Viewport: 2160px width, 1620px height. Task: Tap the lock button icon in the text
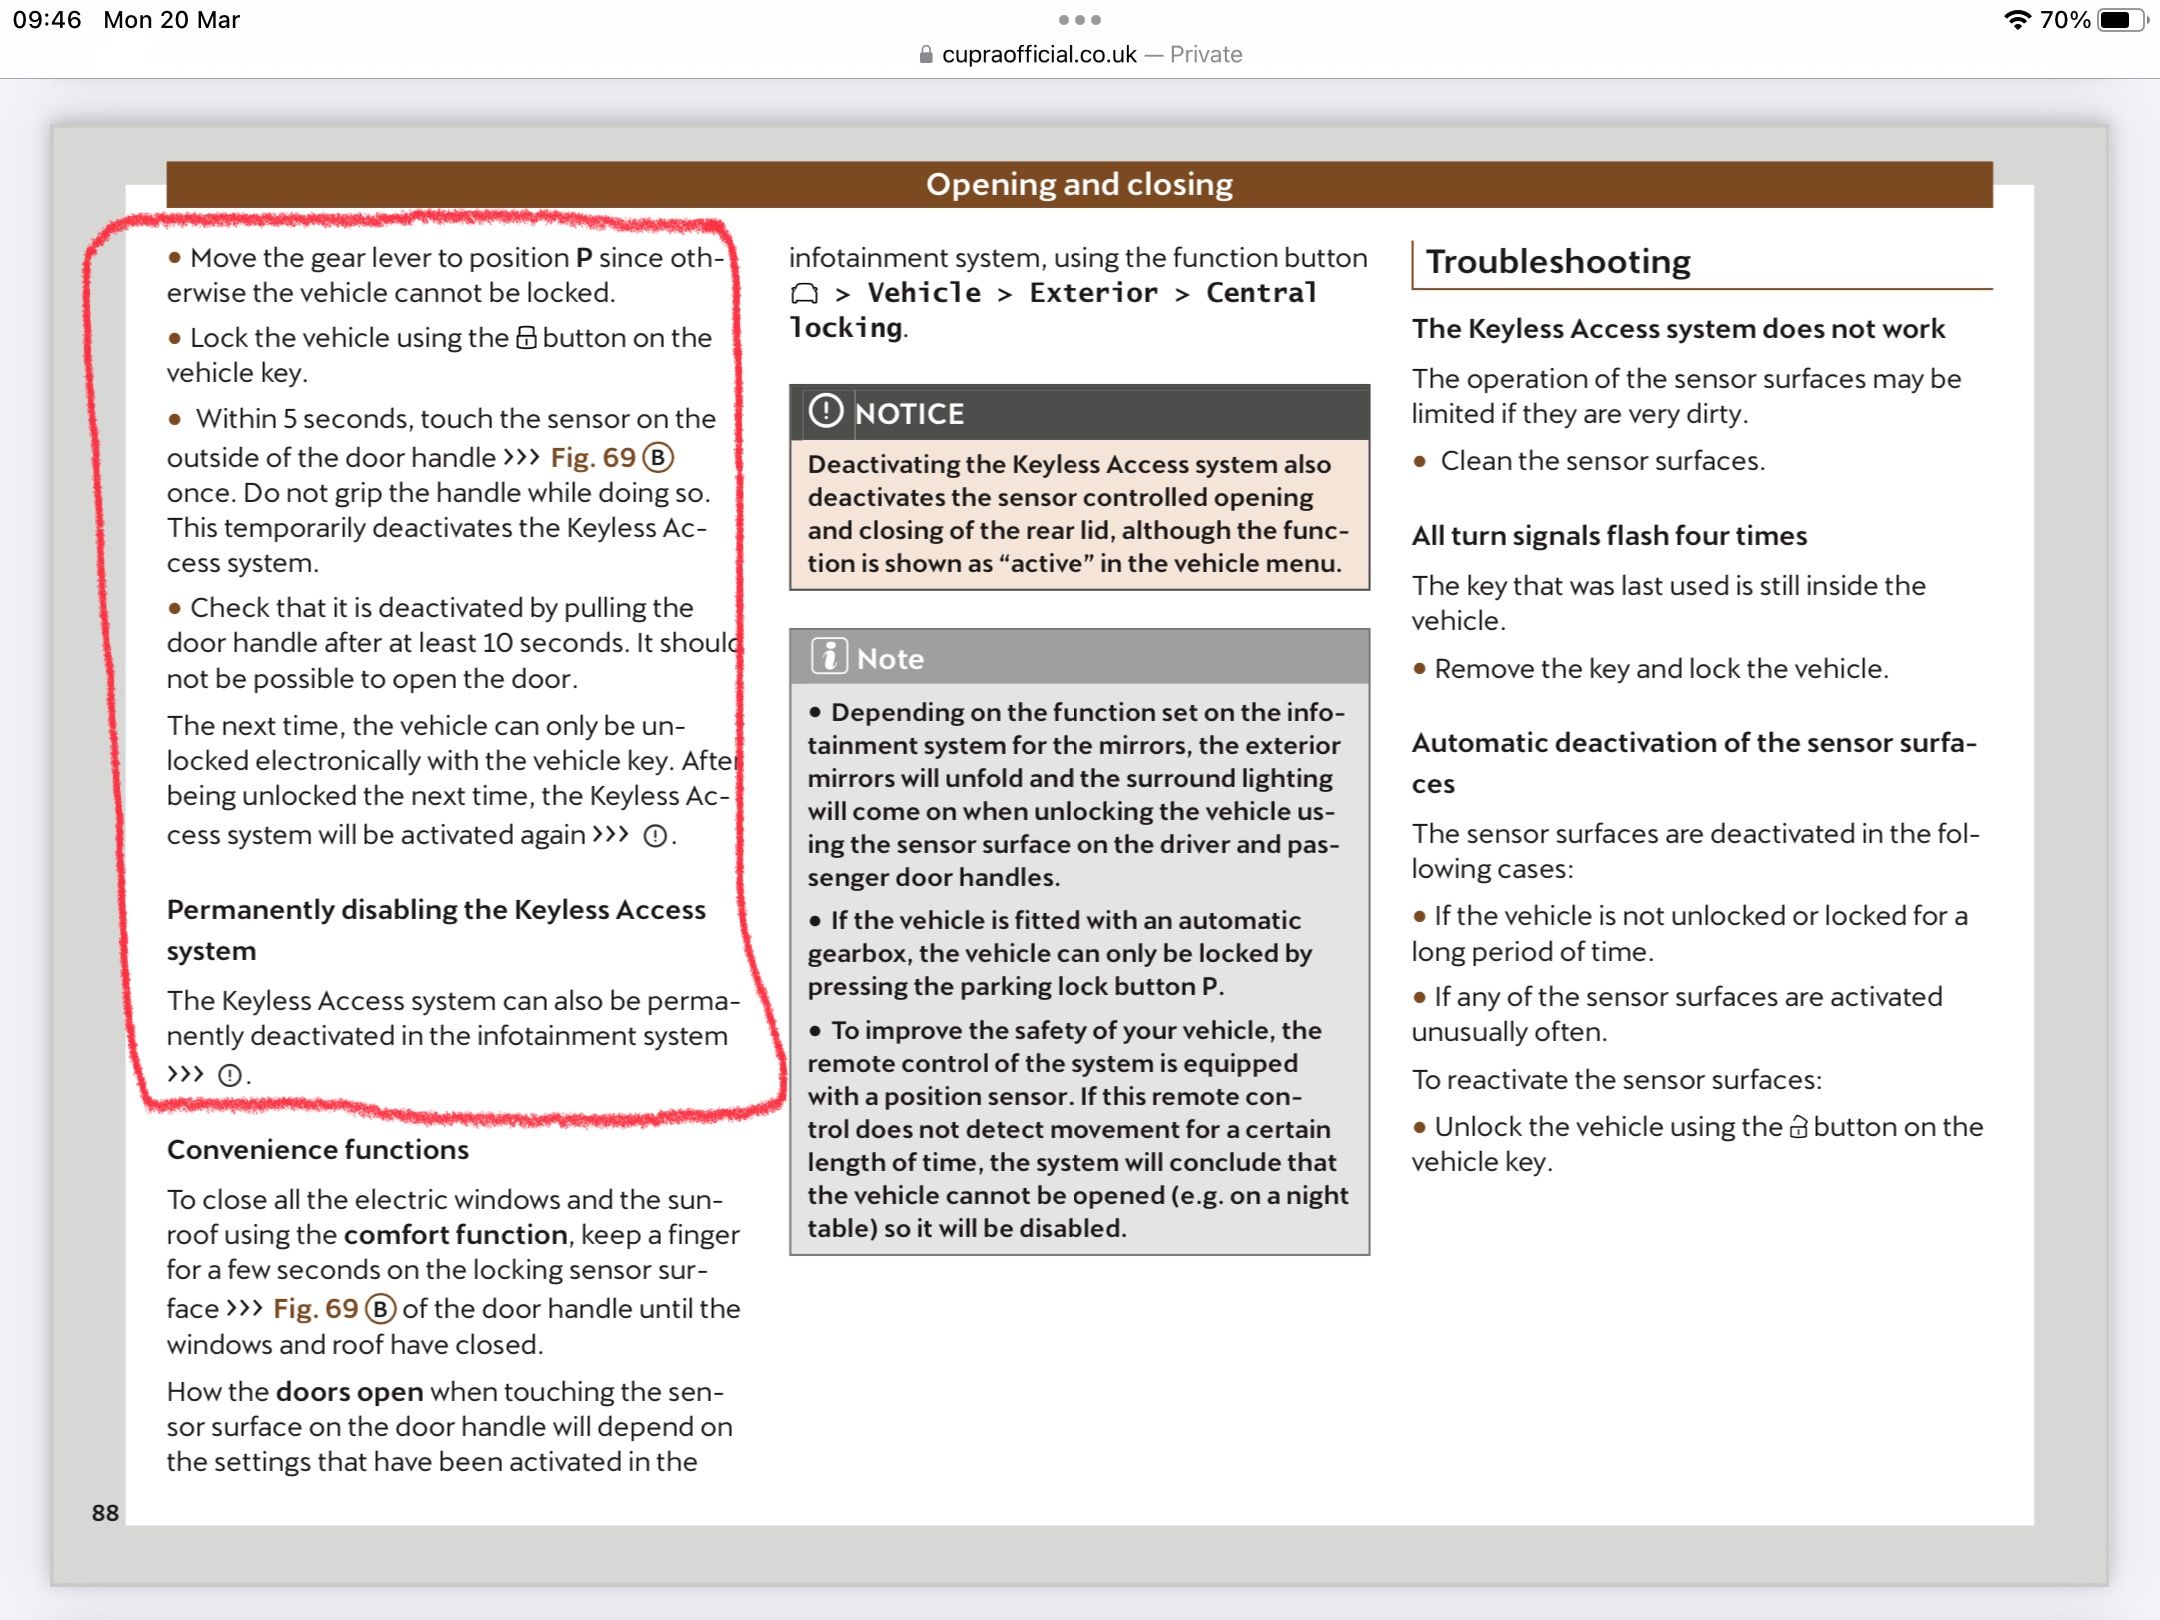pyautogui.click(x=526, y=338)
